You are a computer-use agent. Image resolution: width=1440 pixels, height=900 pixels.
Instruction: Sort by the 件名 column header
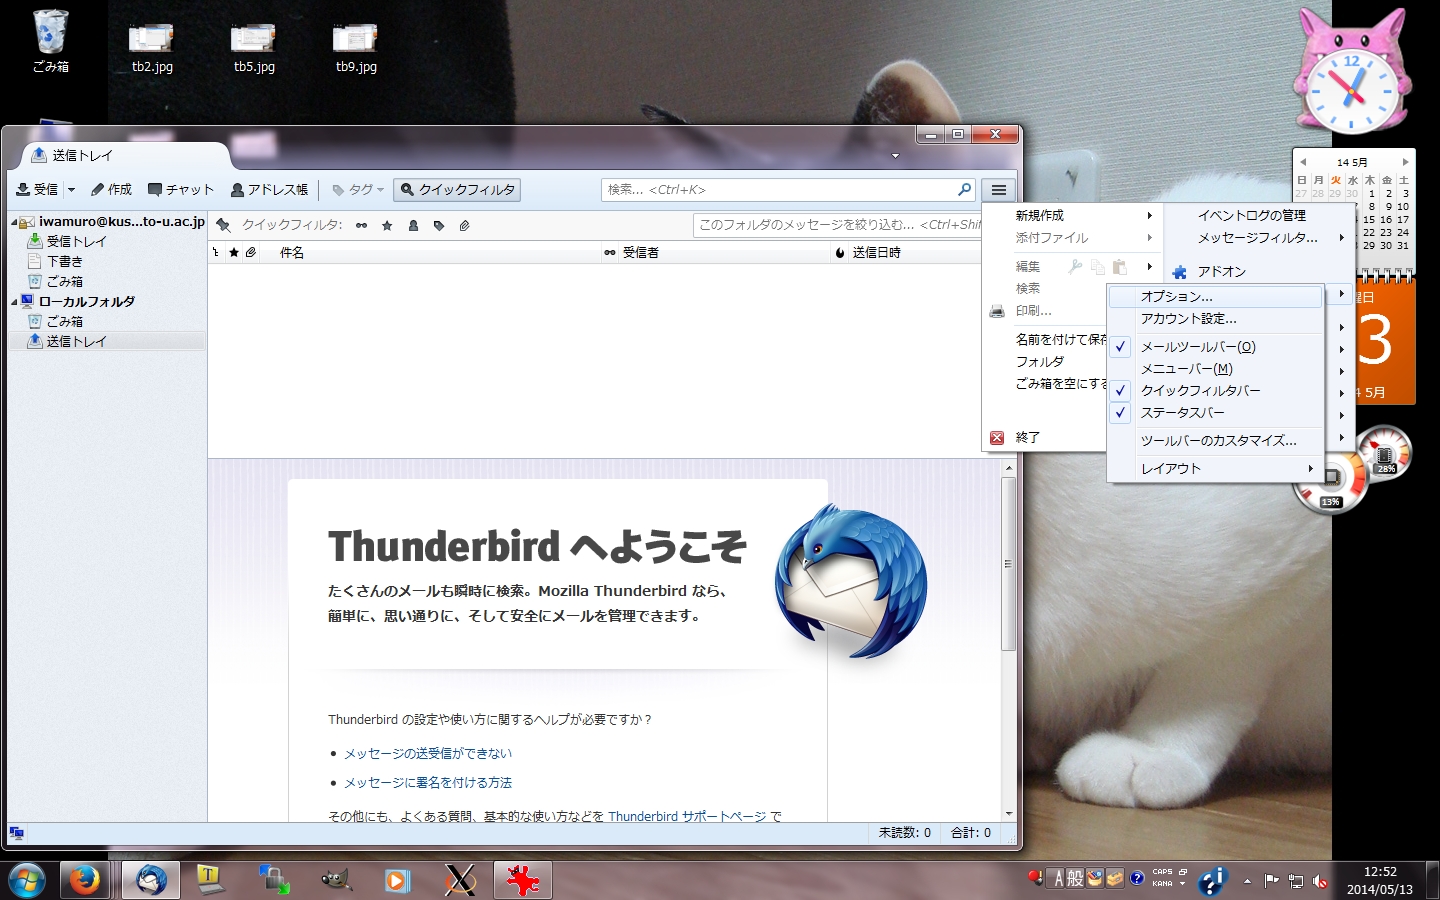tap(430, 252)
